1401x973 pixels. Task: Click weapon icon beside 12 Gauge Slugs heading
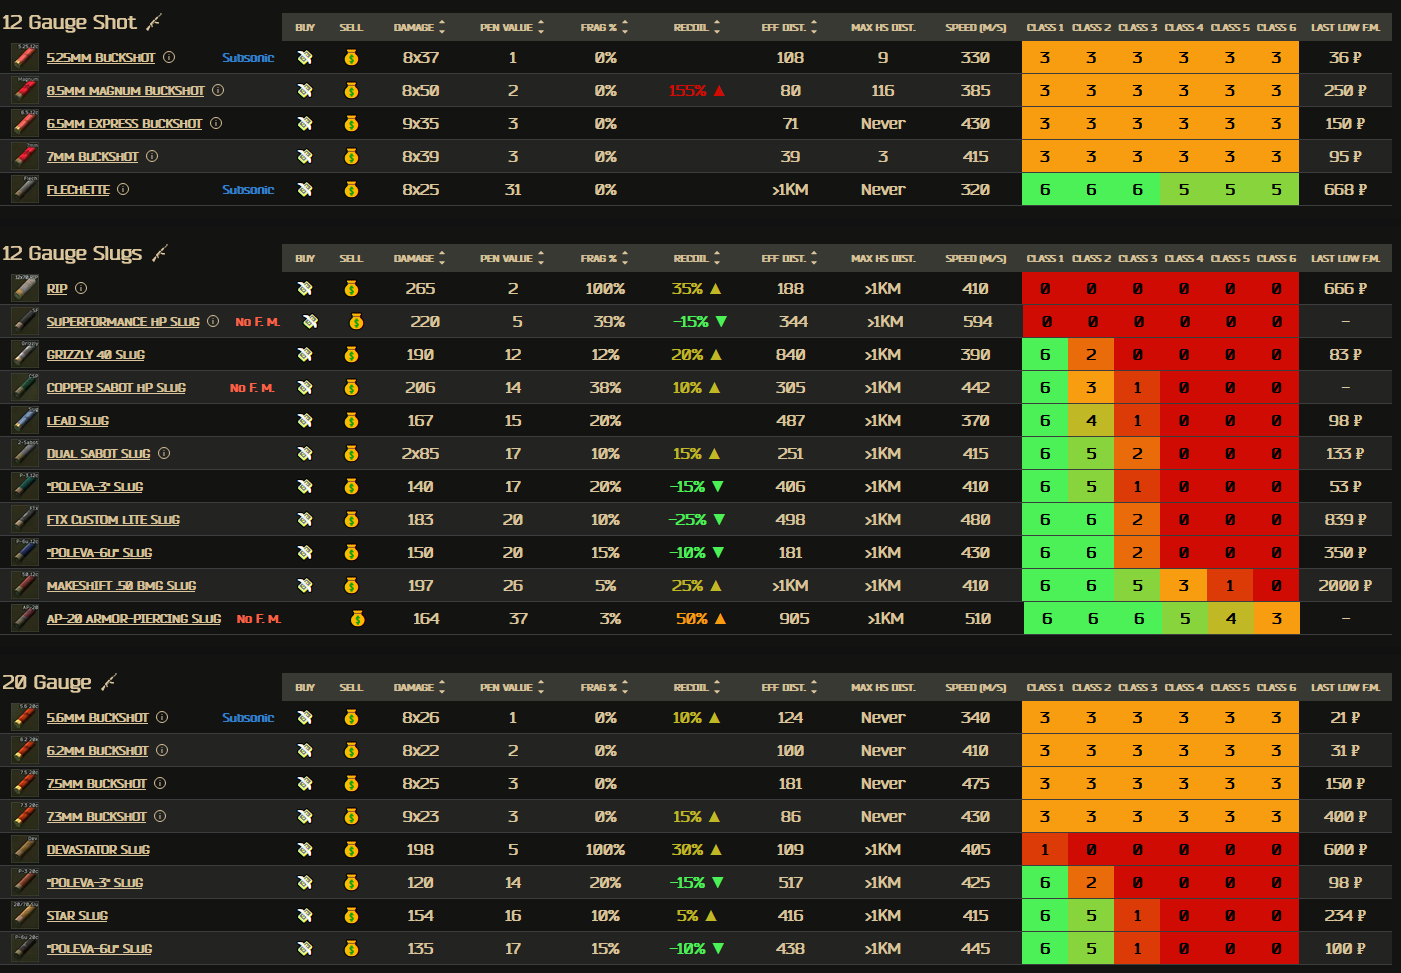click(160, 254)
